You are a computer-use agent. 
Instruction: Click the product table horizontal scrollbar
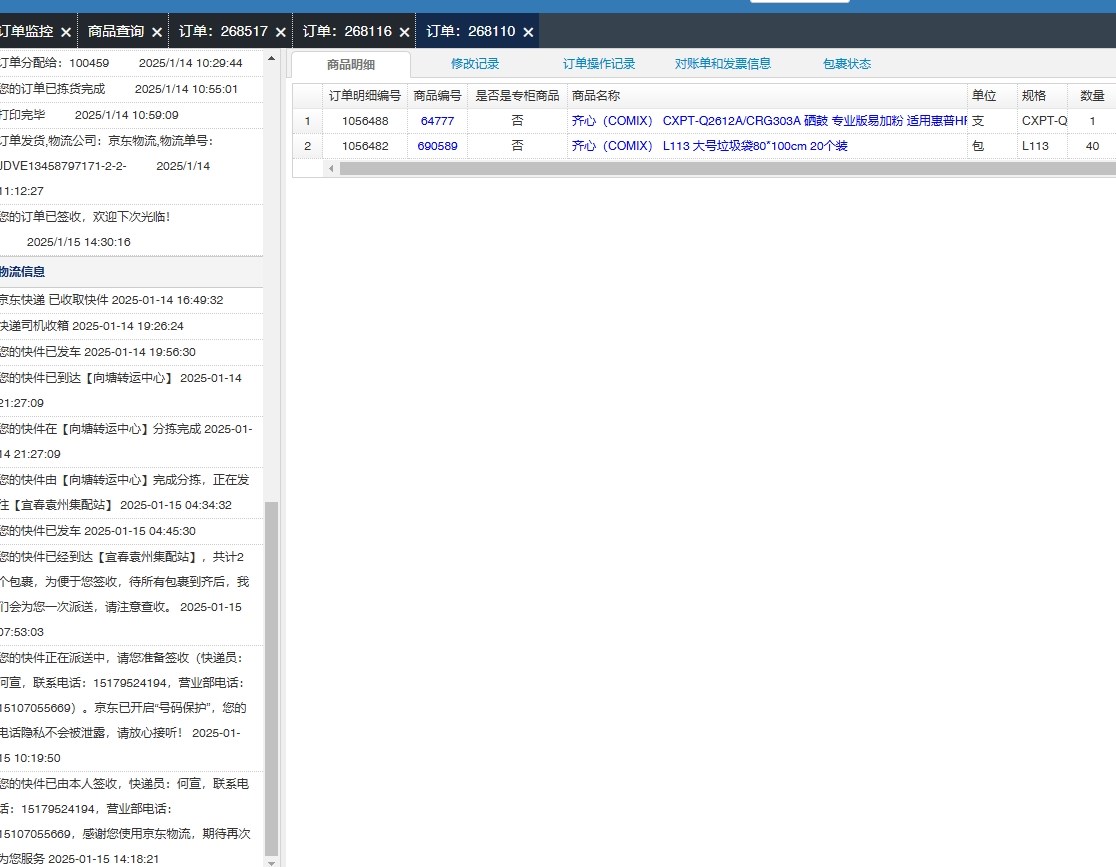[x=727, y=169]
